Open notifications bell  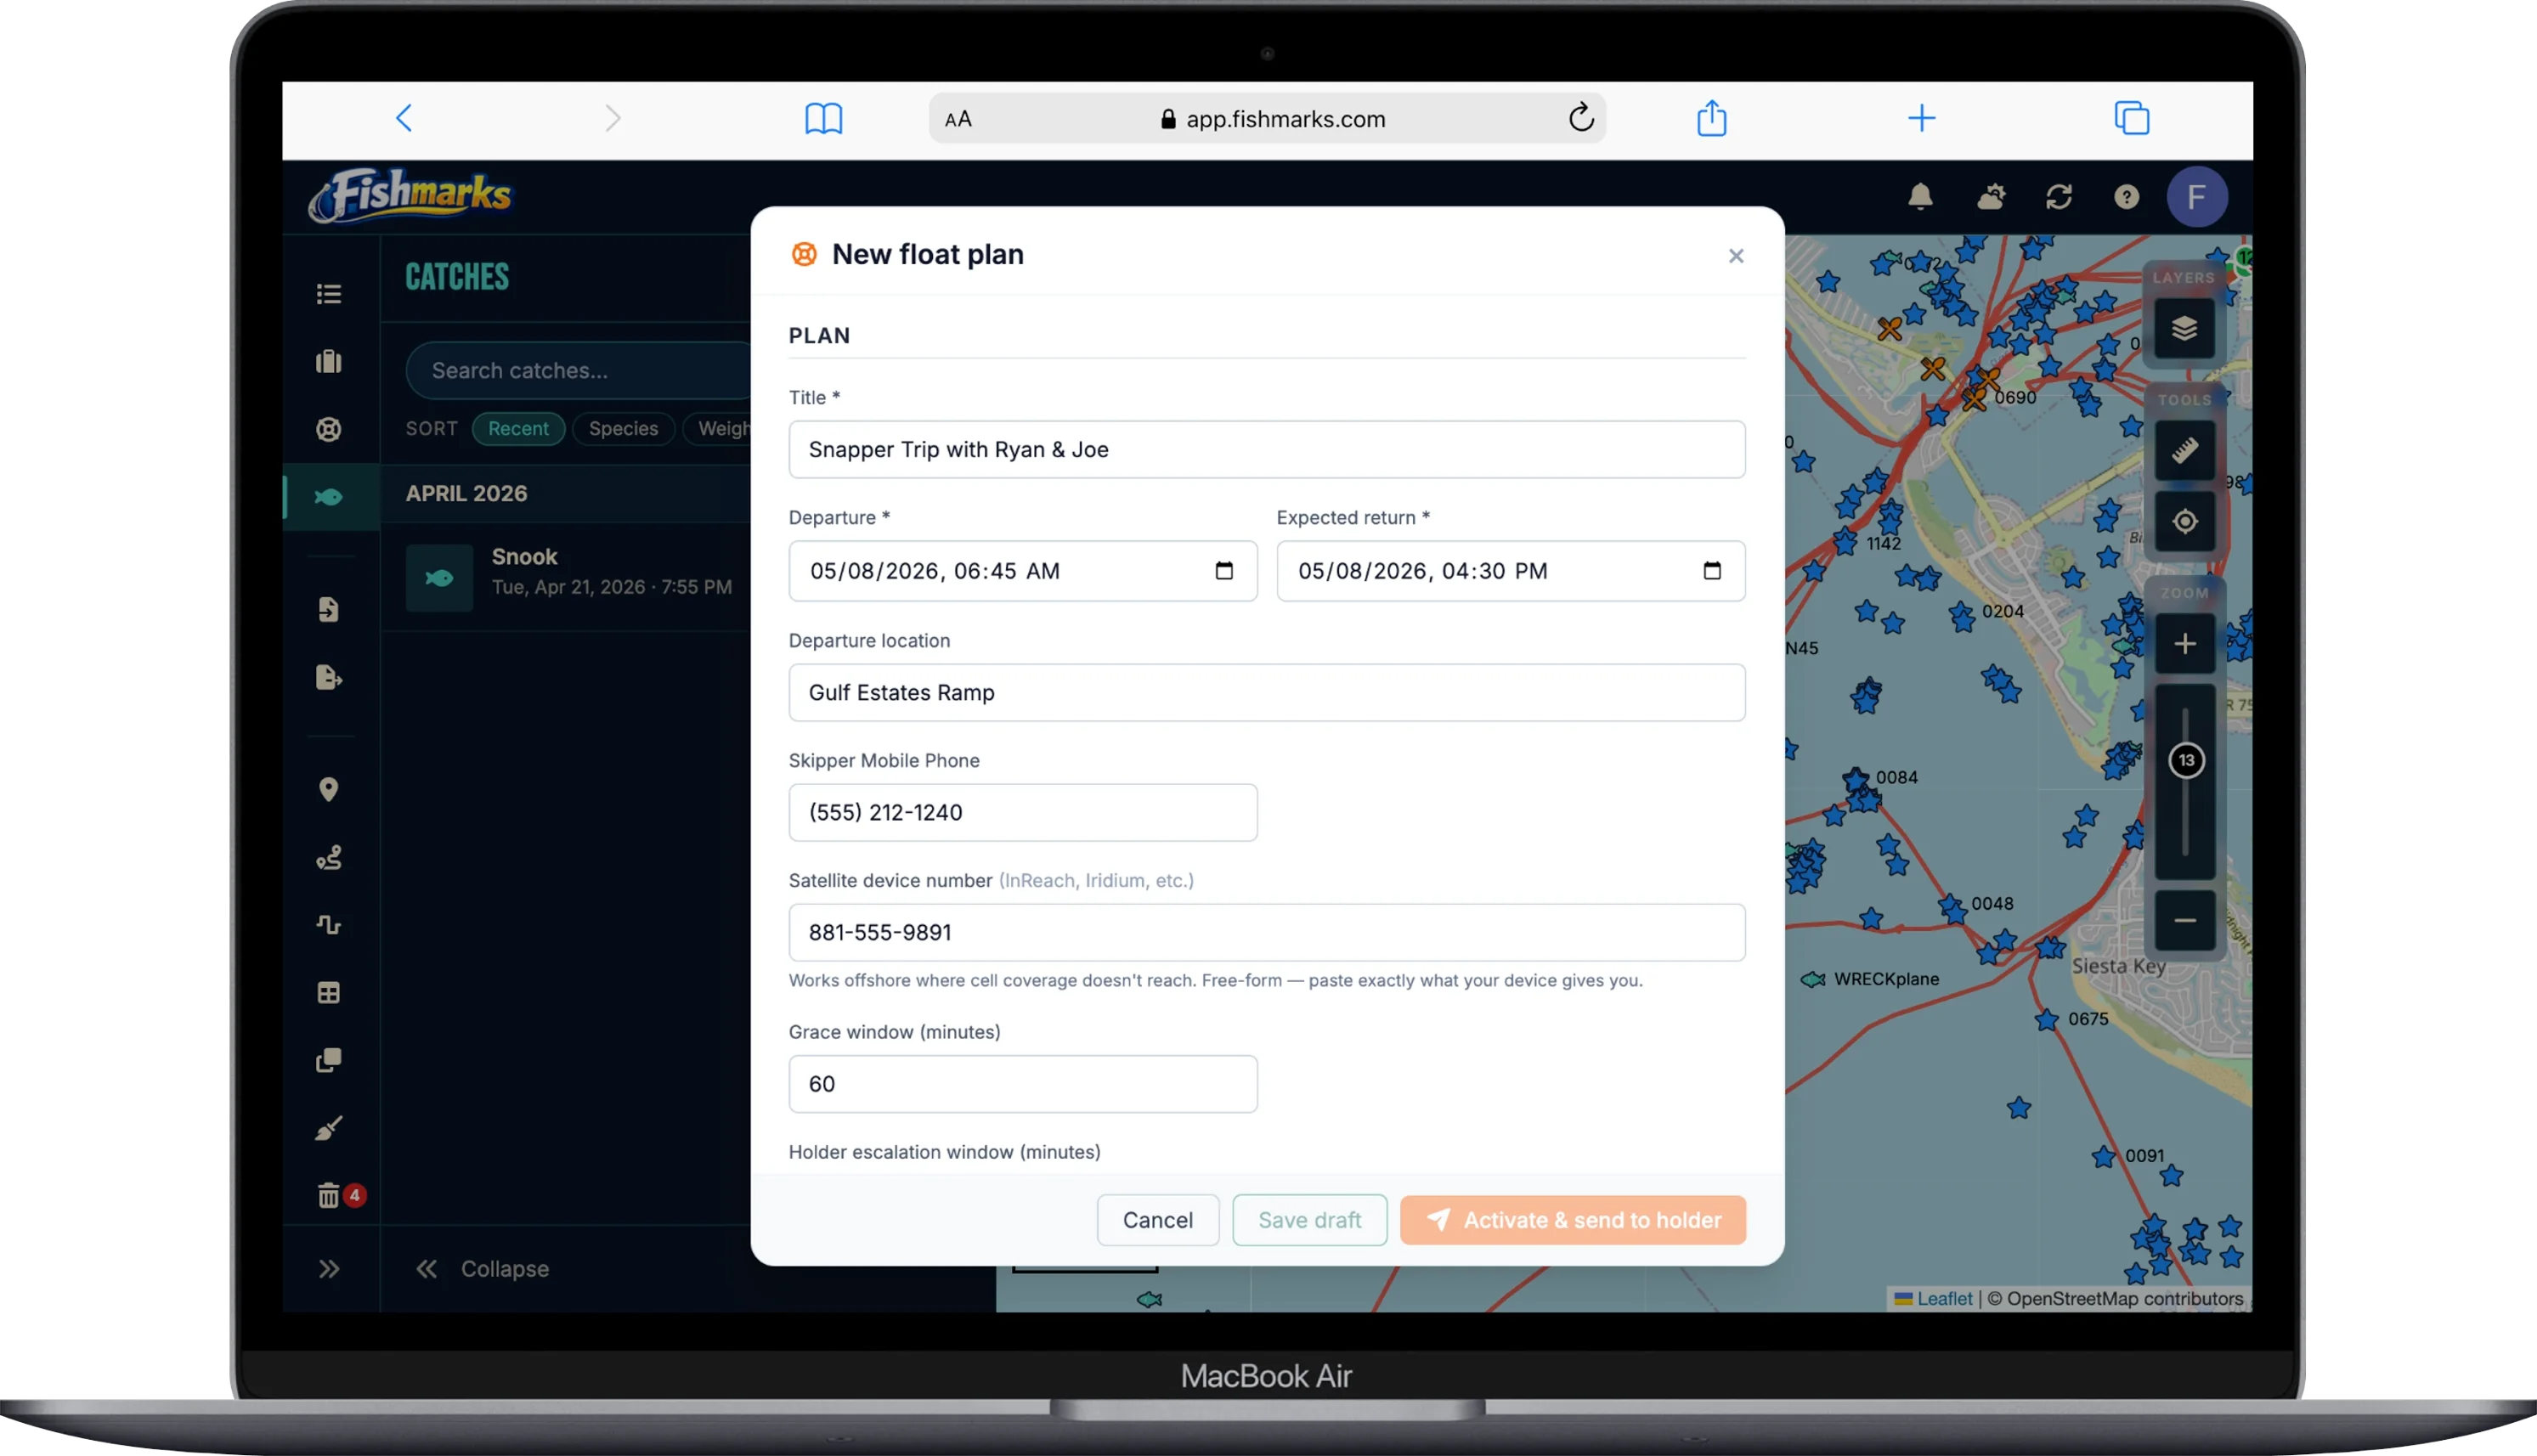pyautogui.click(x=1920, y=196)
